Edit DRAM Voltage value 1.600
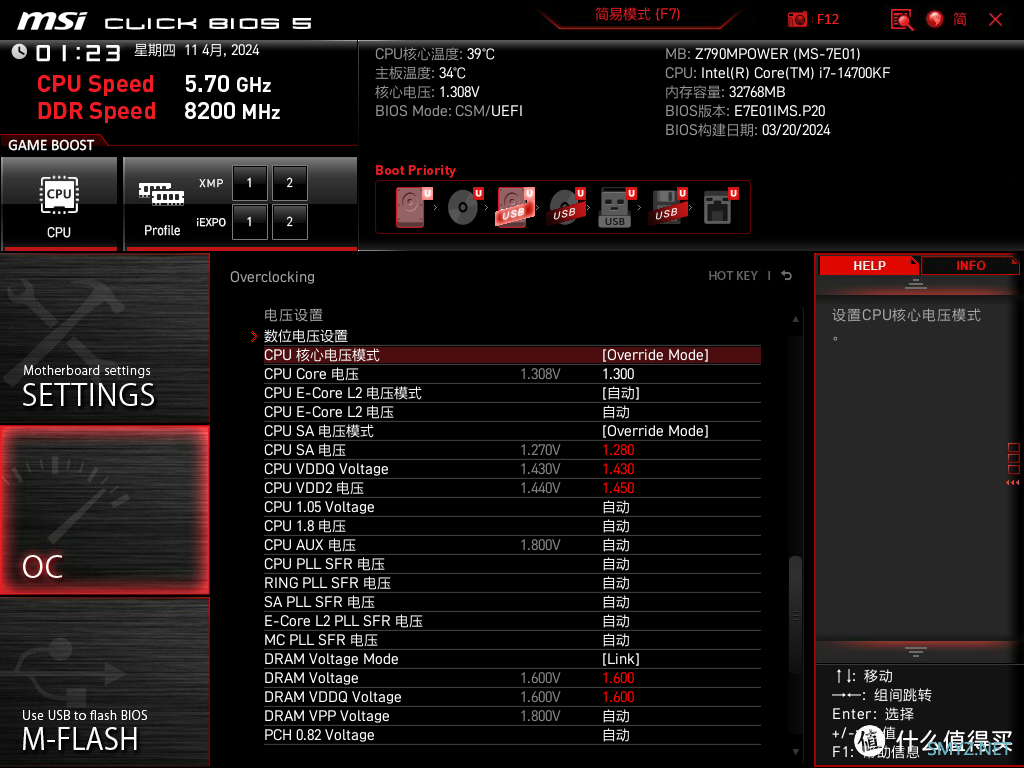Screen dimensions: 1024x768 coord(618,678)
